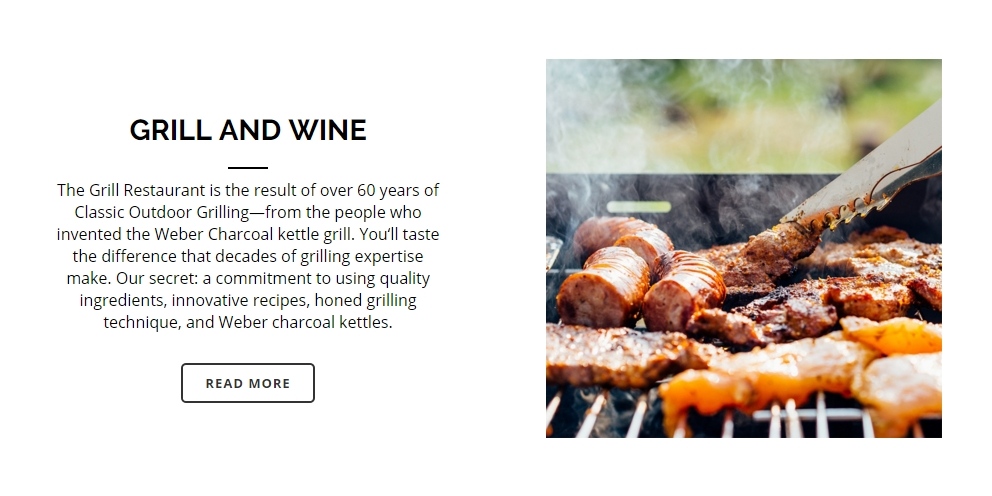Click the word "GRILL" in the heading

pyautogui.click(x=171, y=130)
